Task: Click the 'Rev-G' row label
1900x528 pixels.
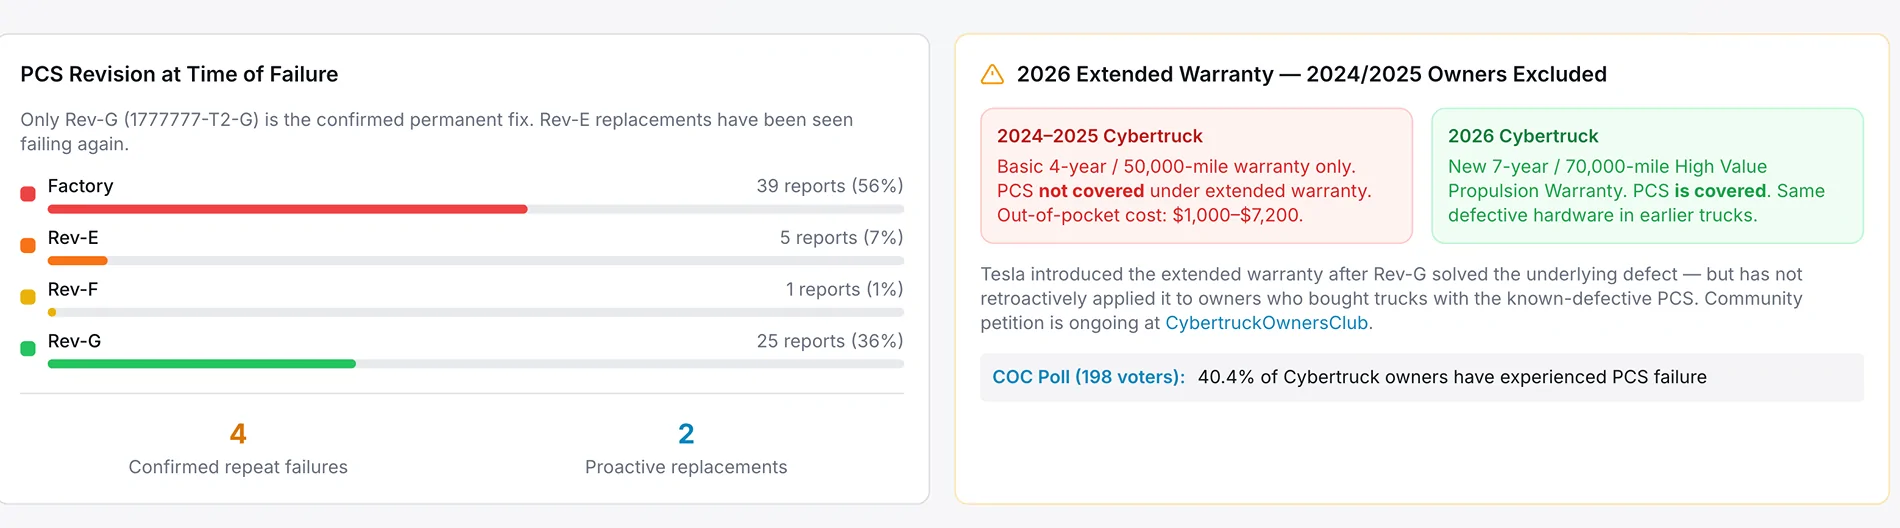Action: click(x=74, y=341)
